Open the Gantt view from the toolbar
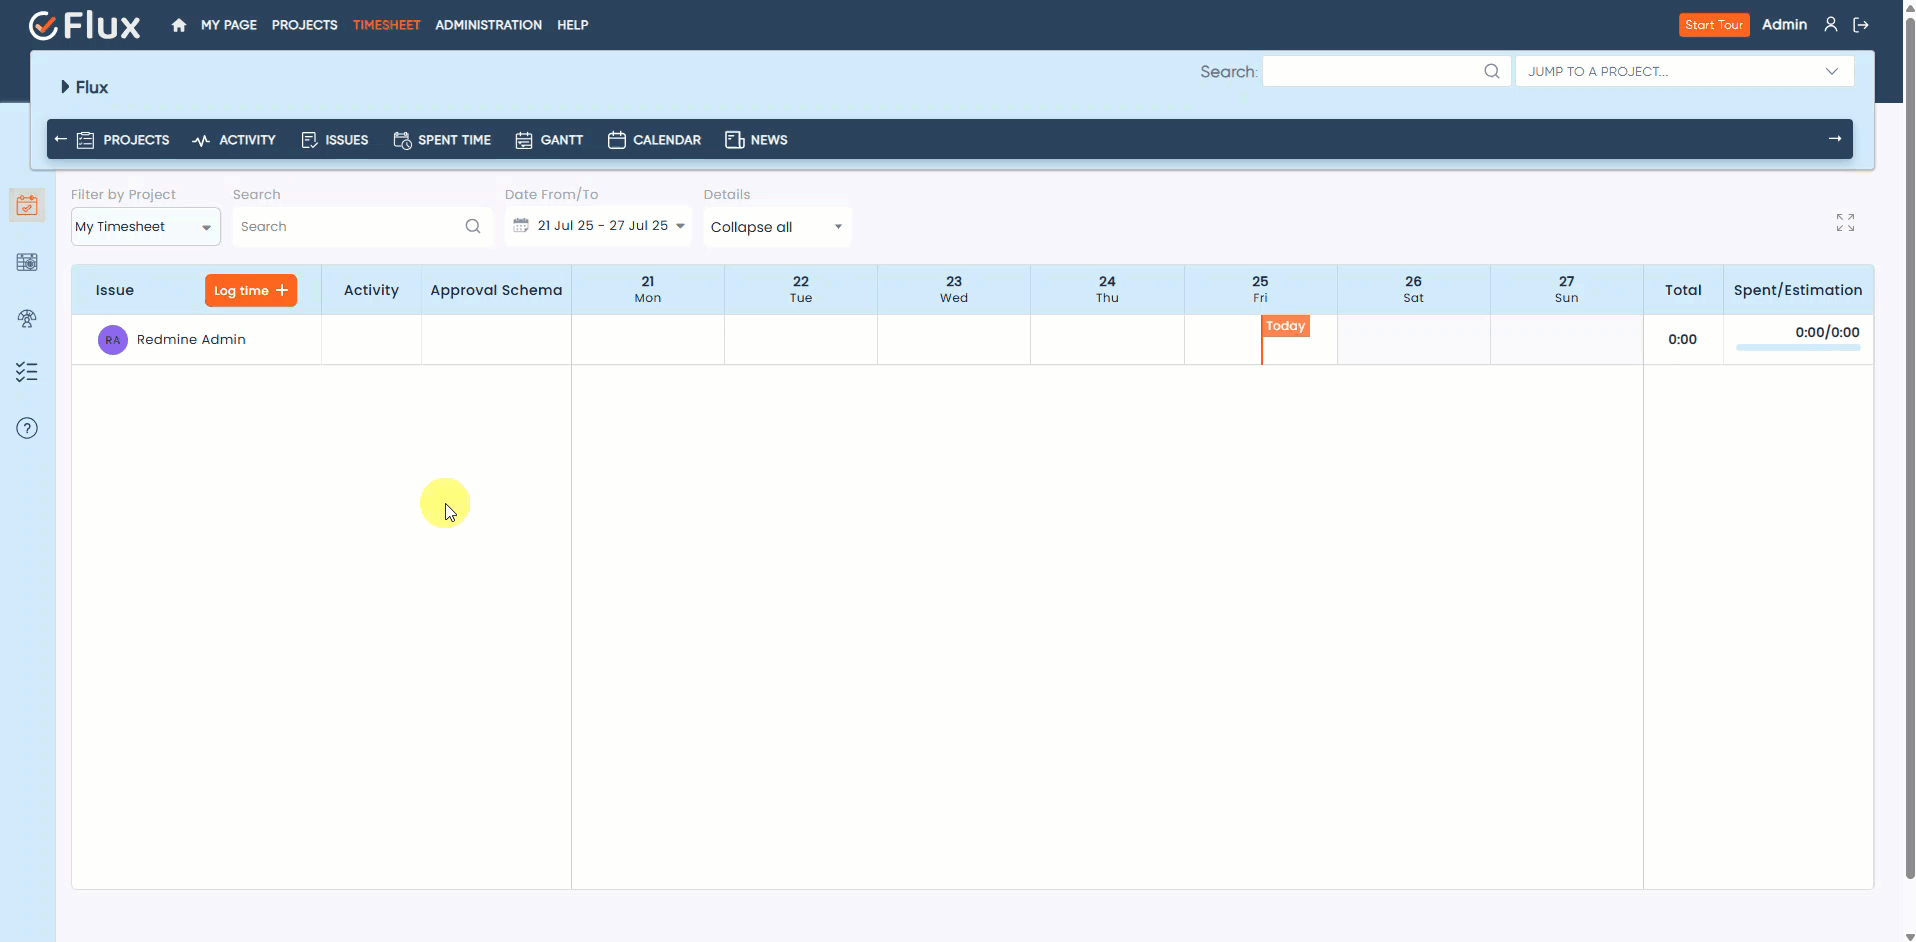1916x942 pixels. 549,140
